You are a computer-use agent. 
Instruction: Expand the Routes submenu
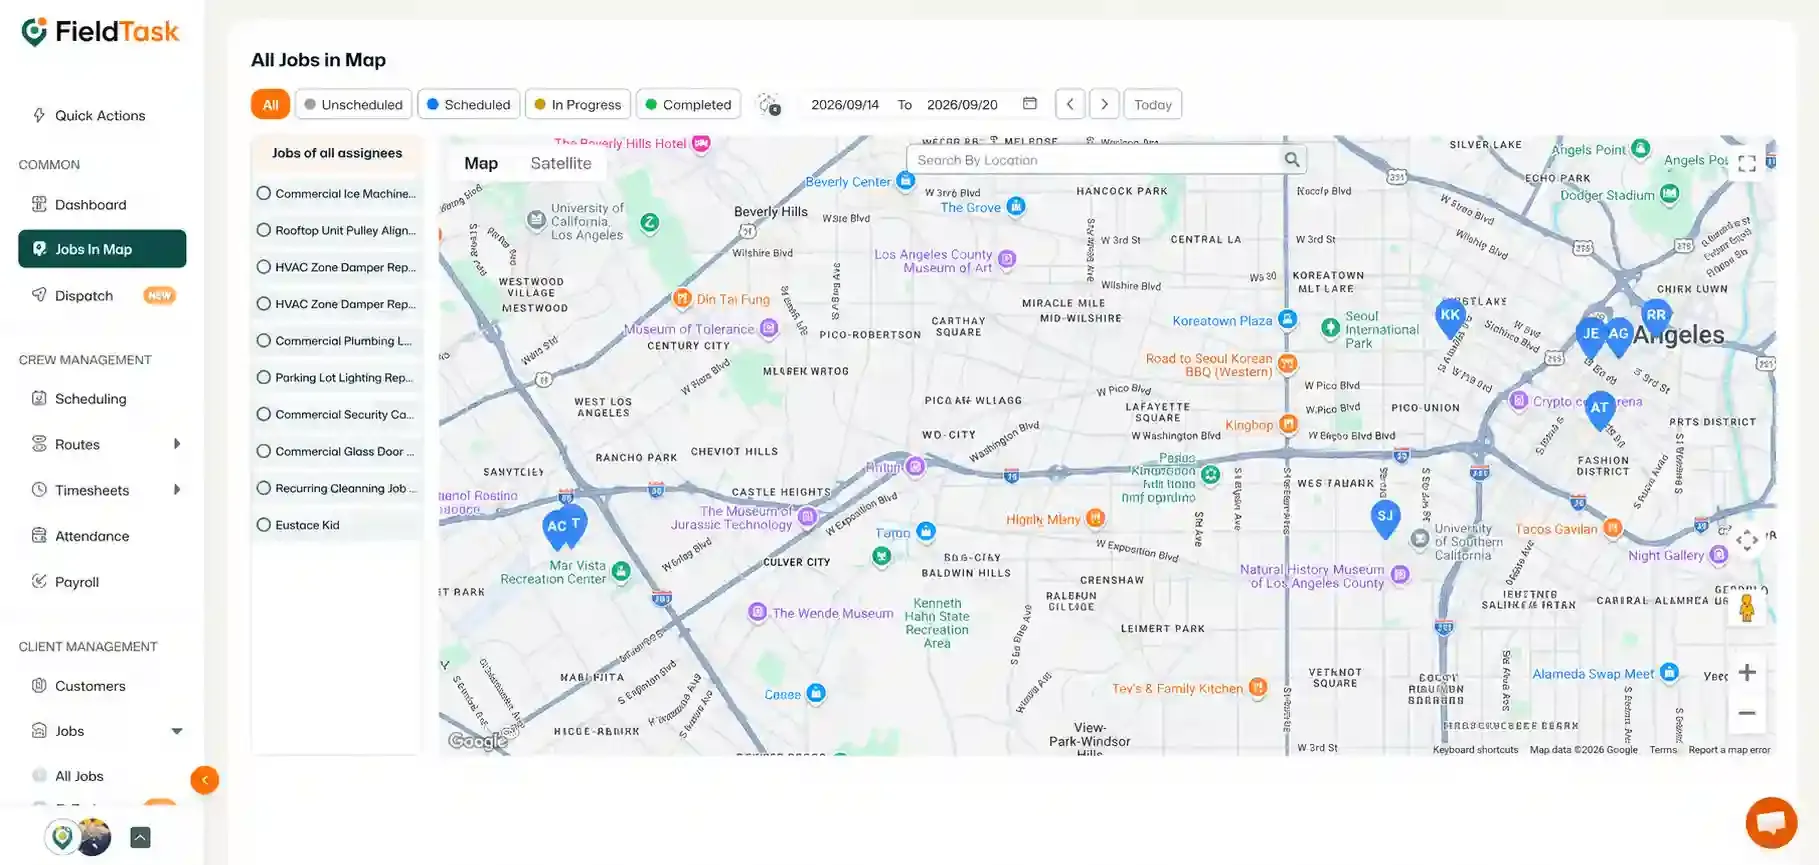177,444
